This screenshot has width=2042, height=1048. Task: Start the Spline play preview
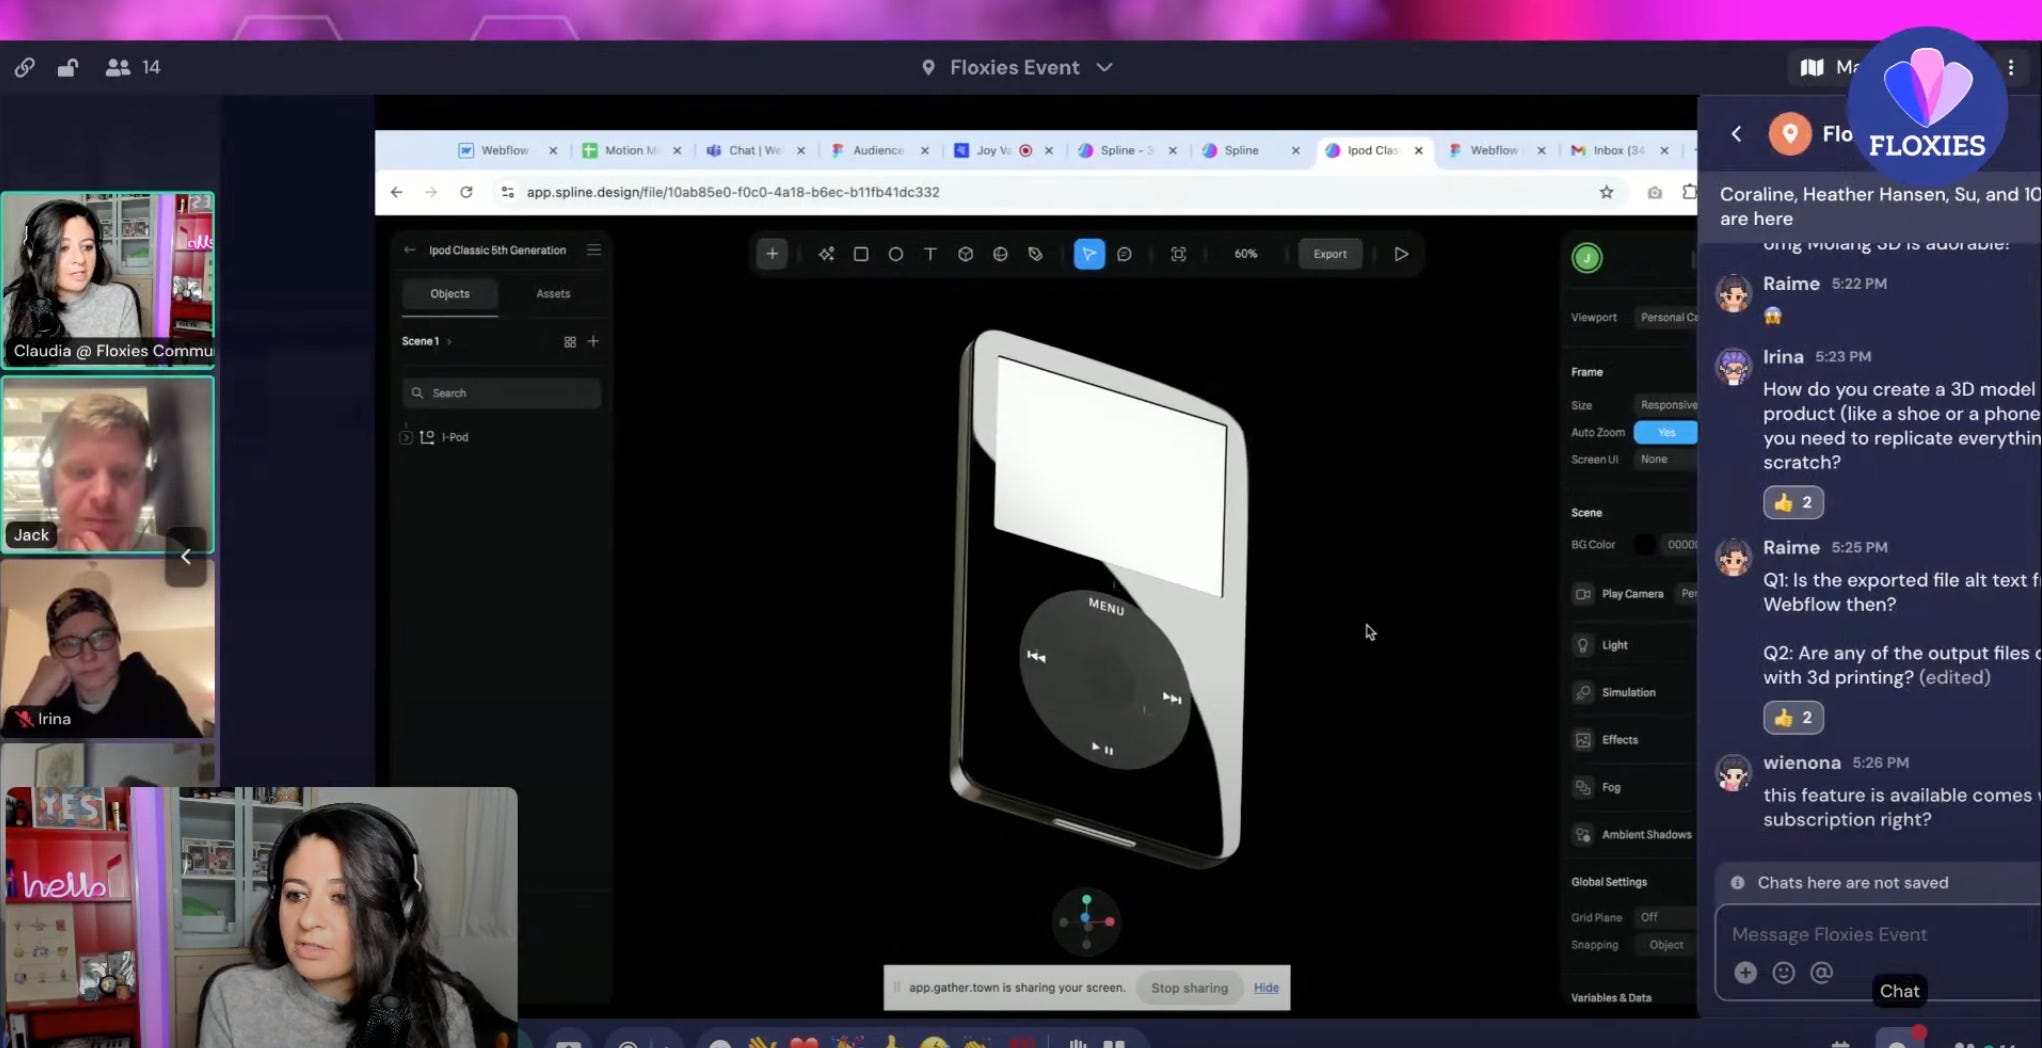pyautogui.click(x=1401, y=254)
